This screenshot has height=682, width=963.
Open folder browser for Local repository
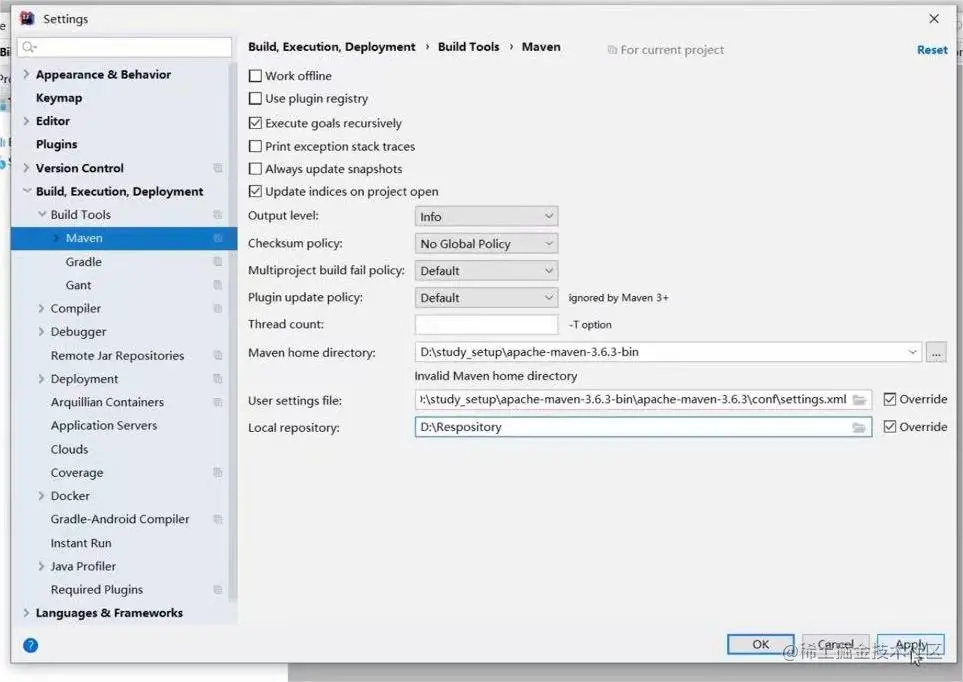[859, 427]
